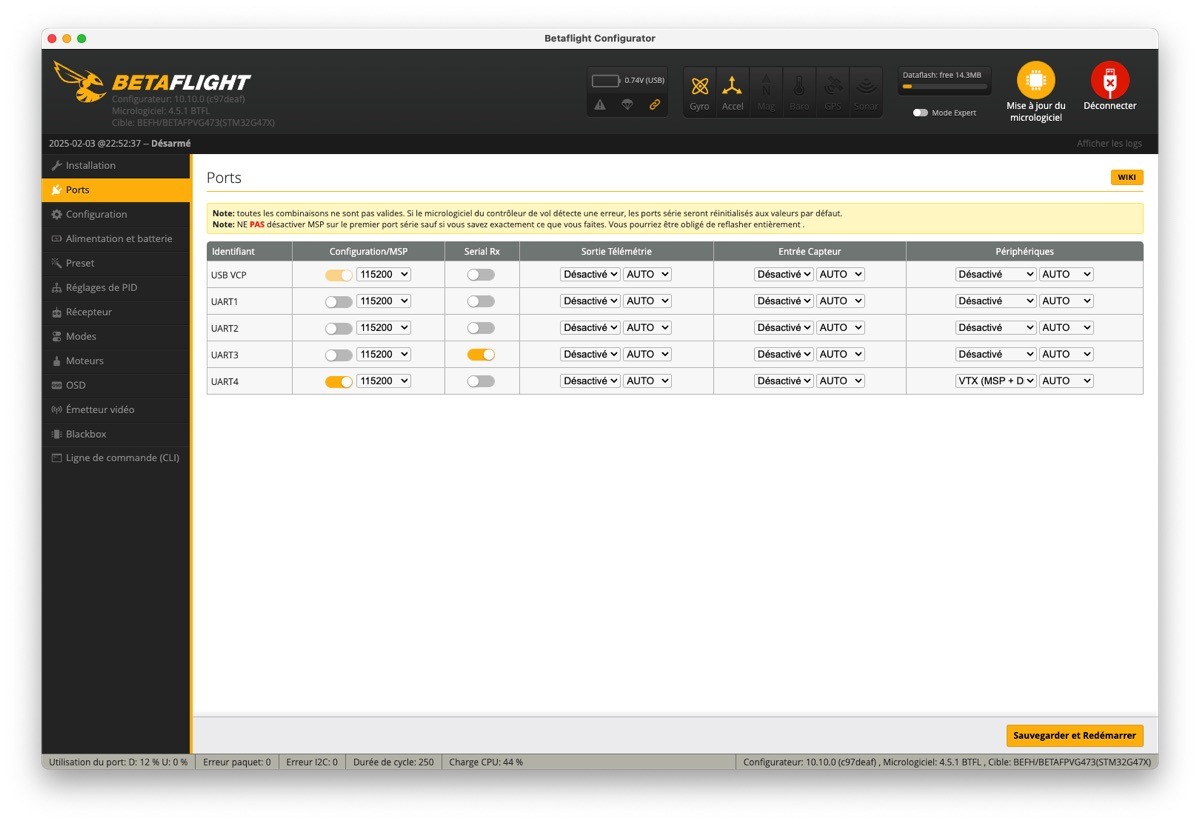Open the WIKI link button
The width and height of the screenshot is (1200, 824).
click(x=1127, y=177)
